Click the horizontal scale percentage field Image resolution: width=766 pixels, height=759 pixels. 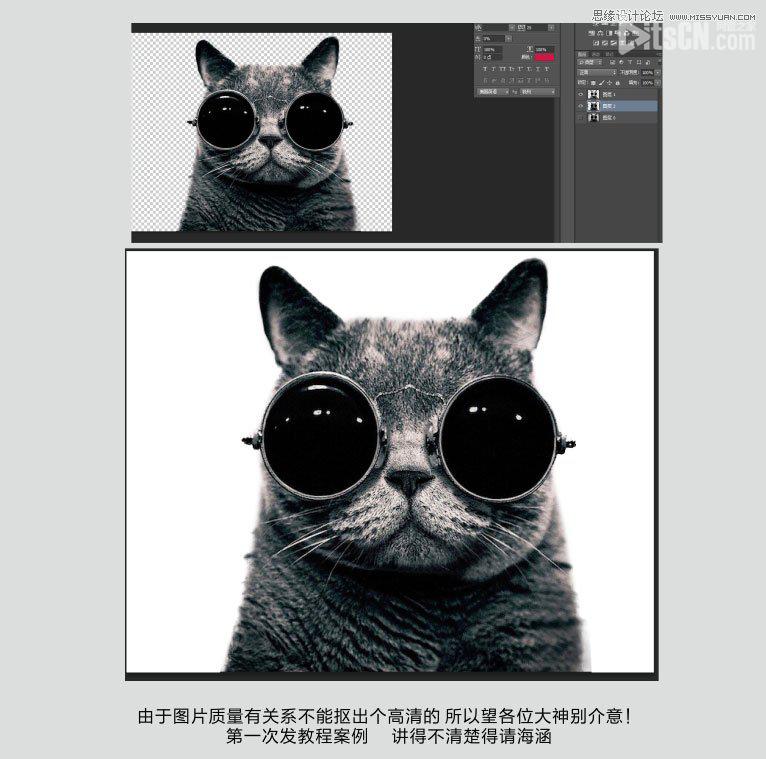pos(545,49)
